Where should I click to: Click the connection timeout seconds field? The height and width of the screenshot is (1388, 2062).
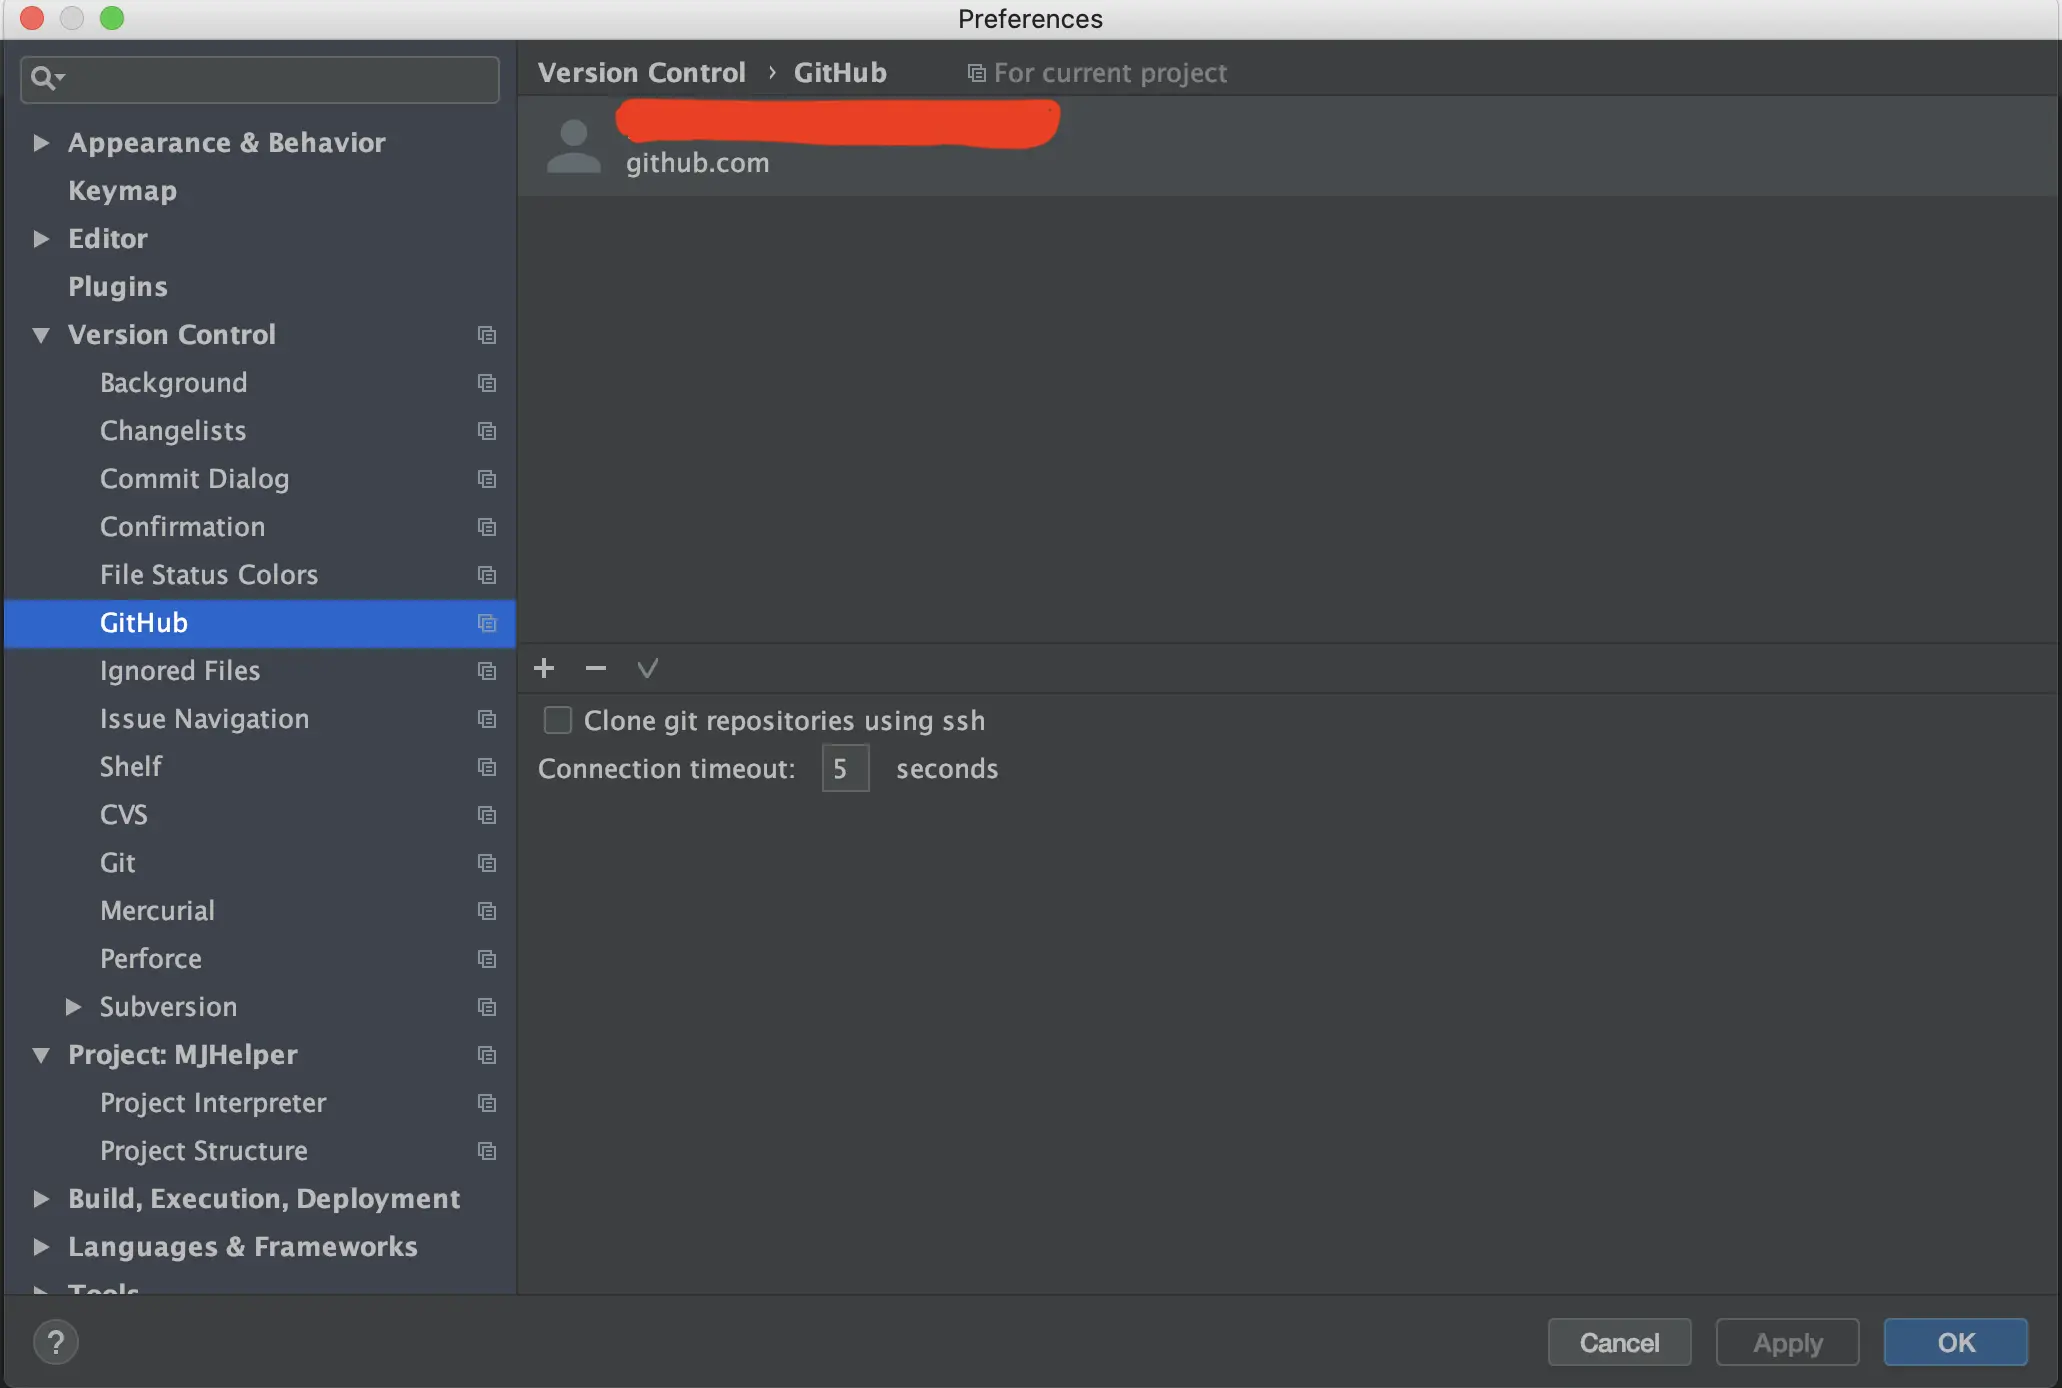845,768
